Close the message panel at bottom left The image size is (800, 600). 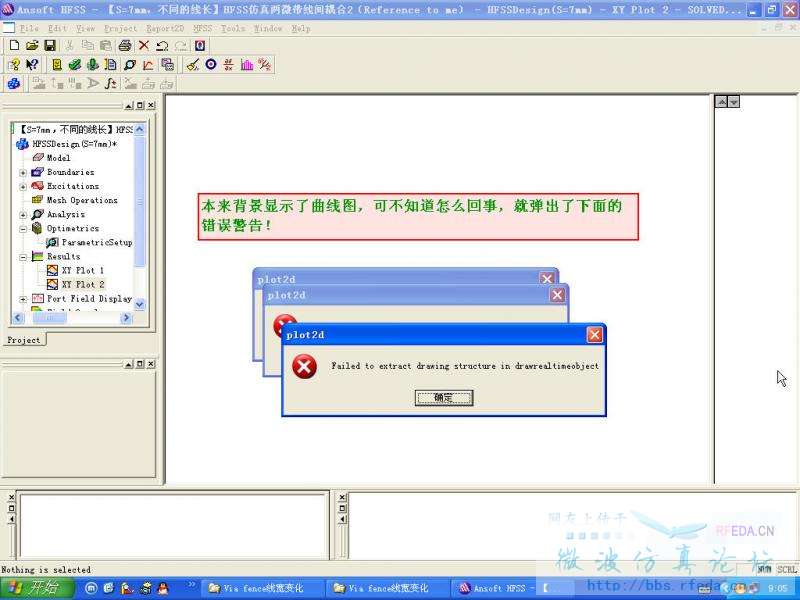12,497
